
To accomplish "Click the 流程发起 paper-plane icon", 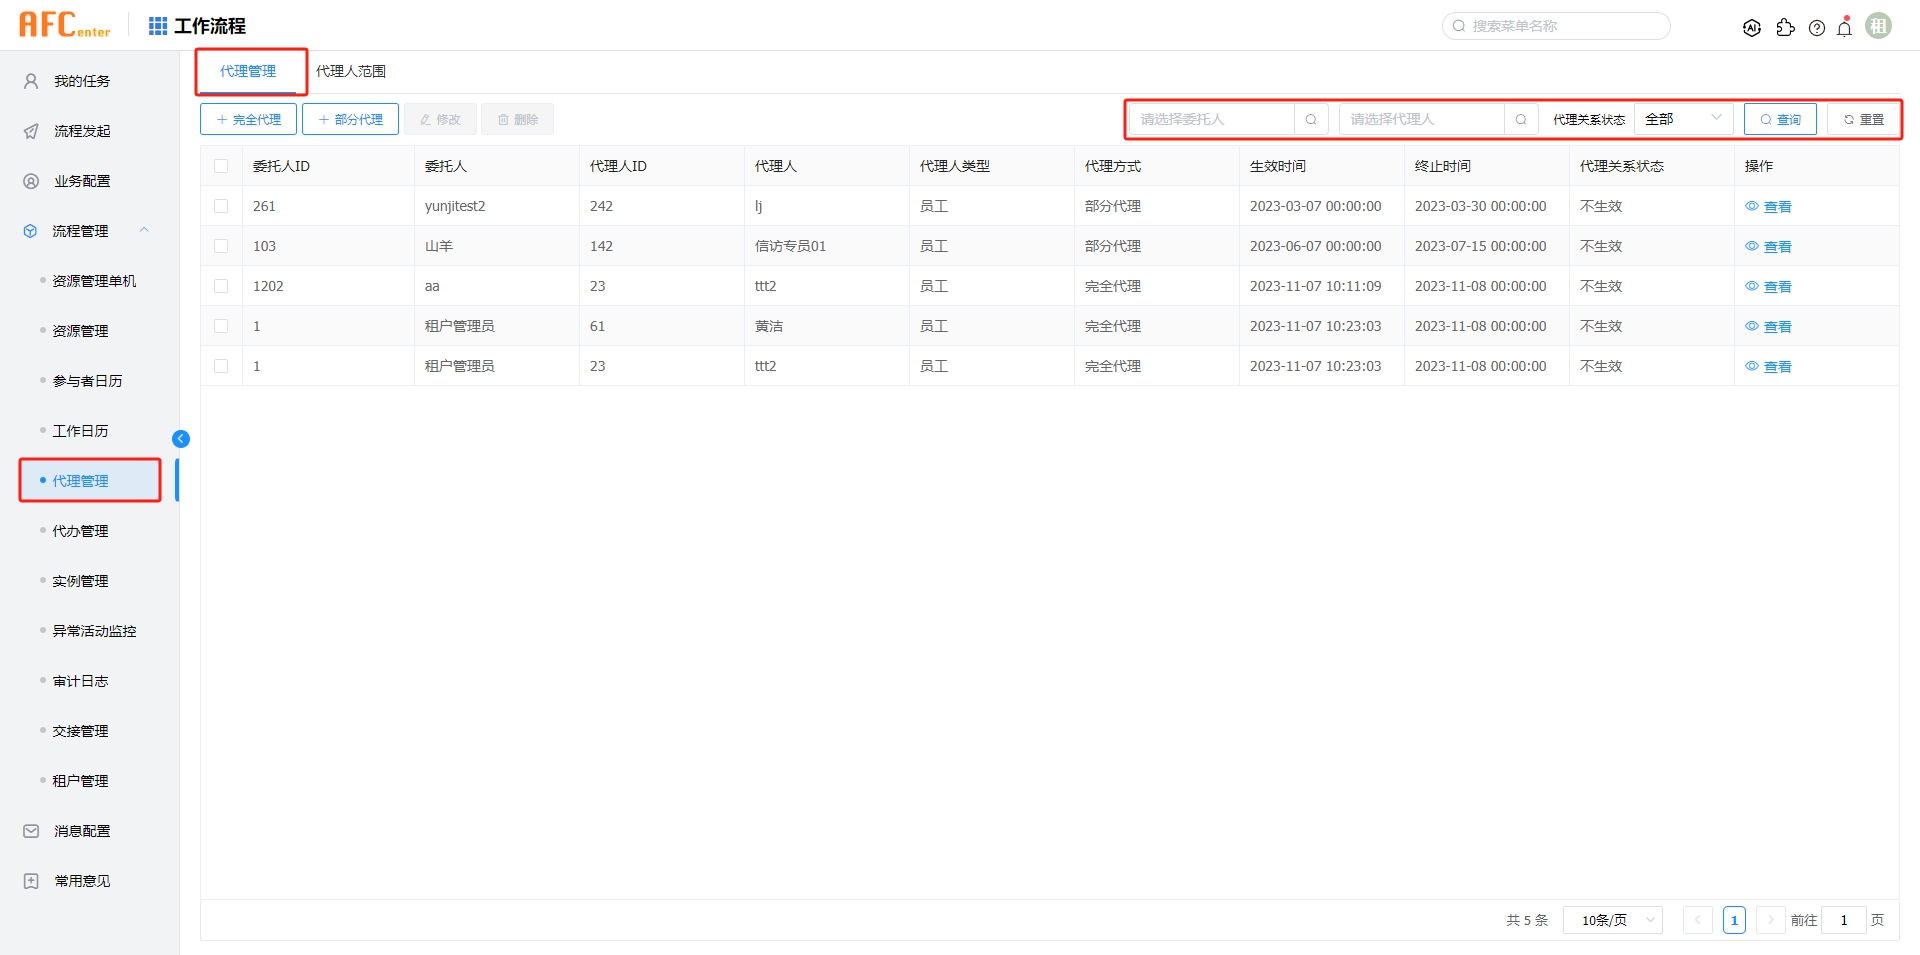I will tap(30, 130).
